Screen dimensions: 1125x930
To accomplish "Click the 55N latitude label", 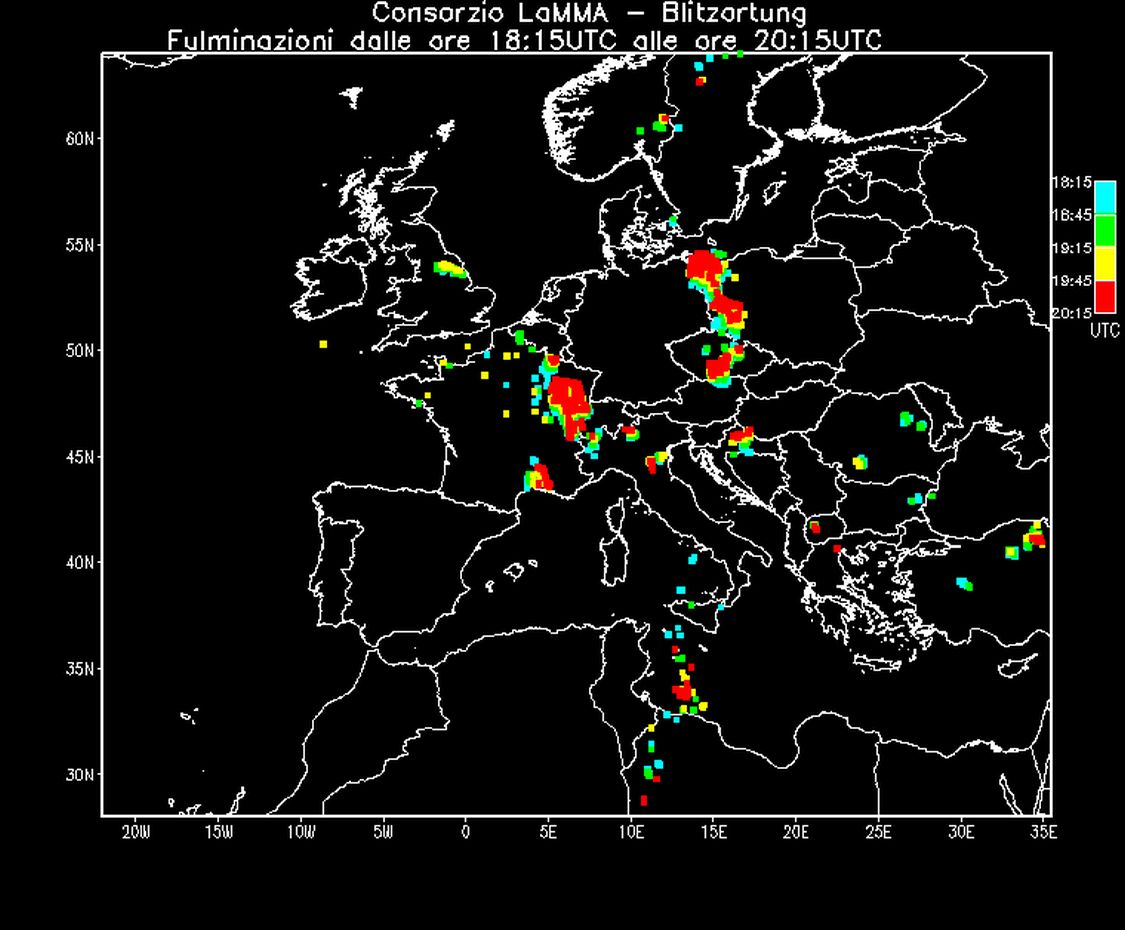I will point(80,245).
